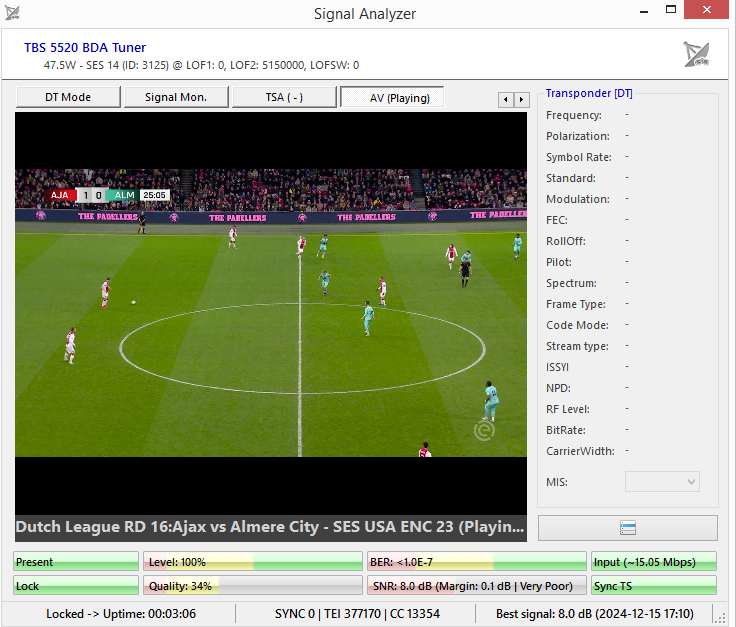736x627 pixels.
Task: Click the BER: <1.0E-7 bar
Action: [x=477, y=561]
